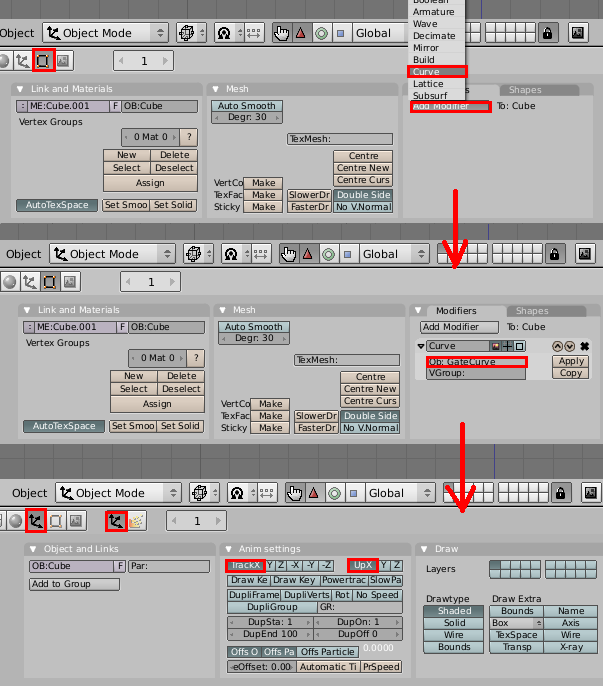Collapse the Object and Links panel
The image size is (603, 686).
pos(33,549)
